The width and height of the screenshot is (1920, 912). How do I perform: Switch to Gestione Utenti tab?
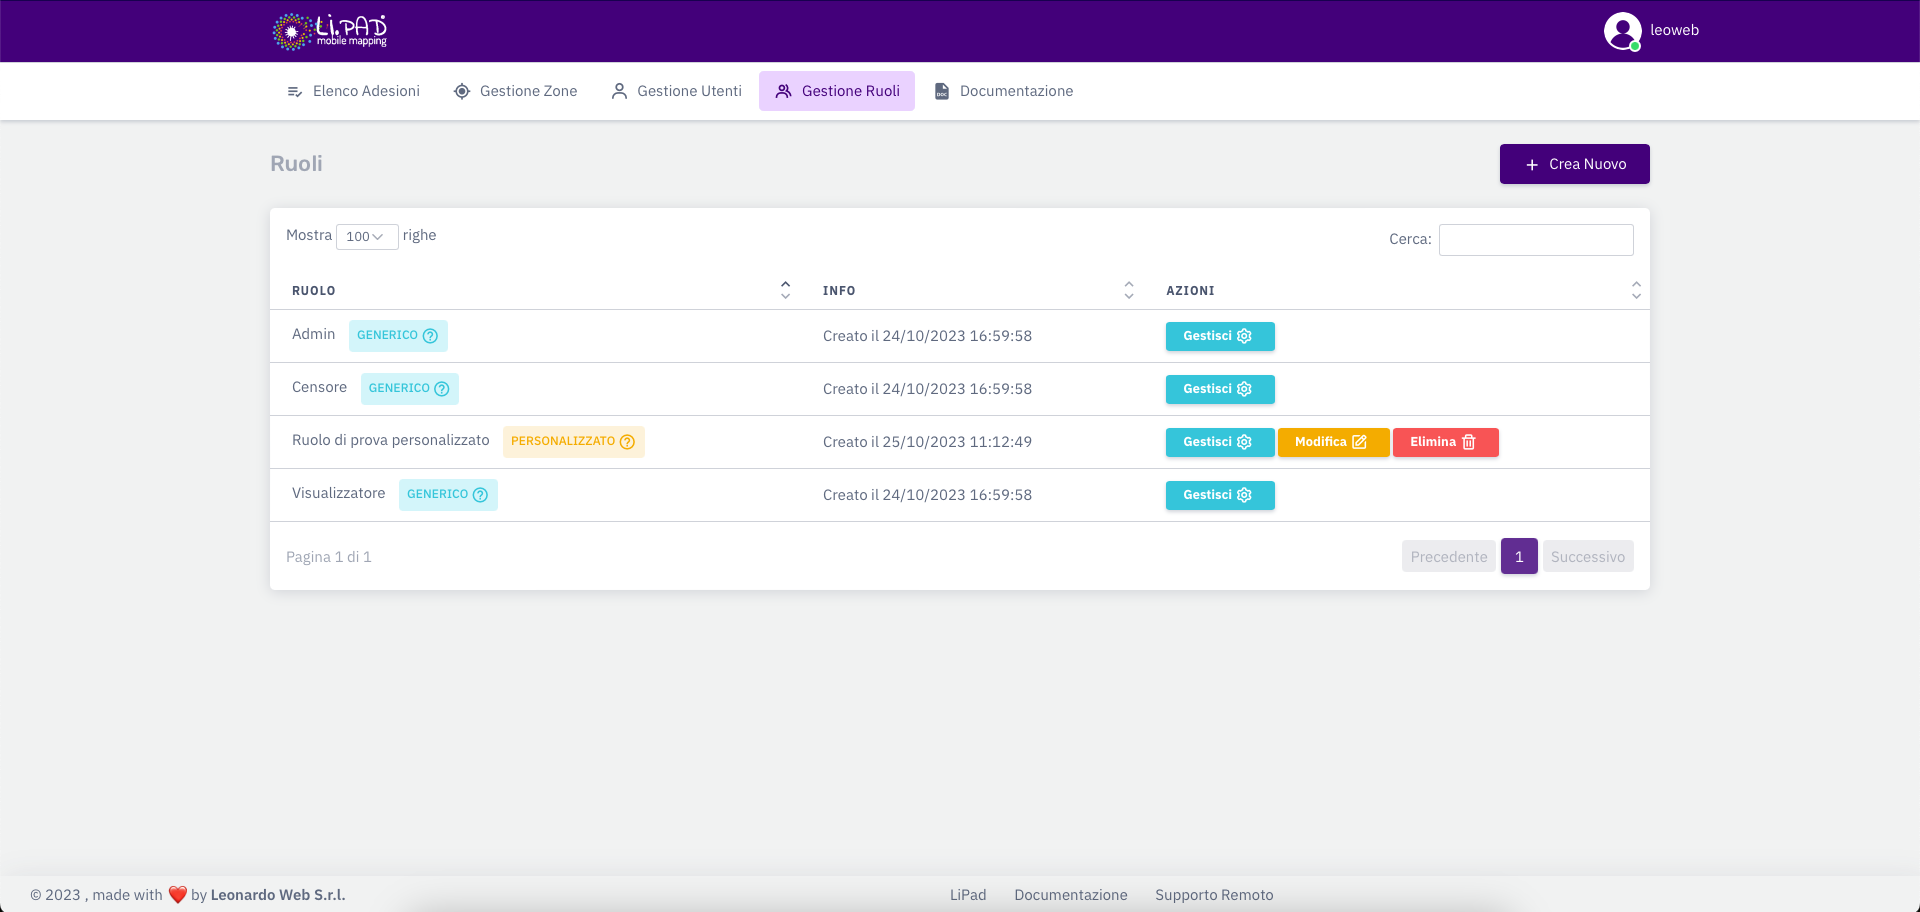(x=676, y=91)
